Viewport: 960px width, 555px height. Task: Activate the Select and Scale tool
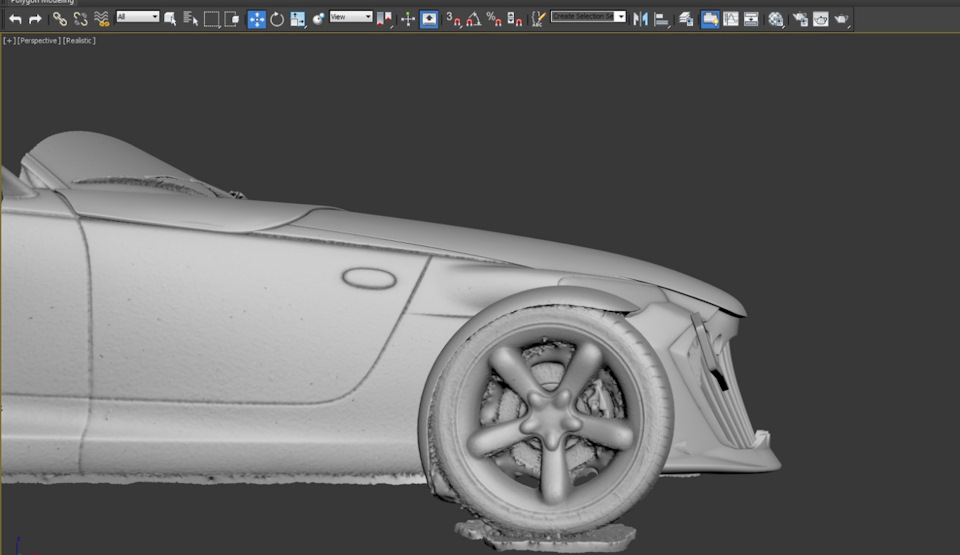coord(298,19)
